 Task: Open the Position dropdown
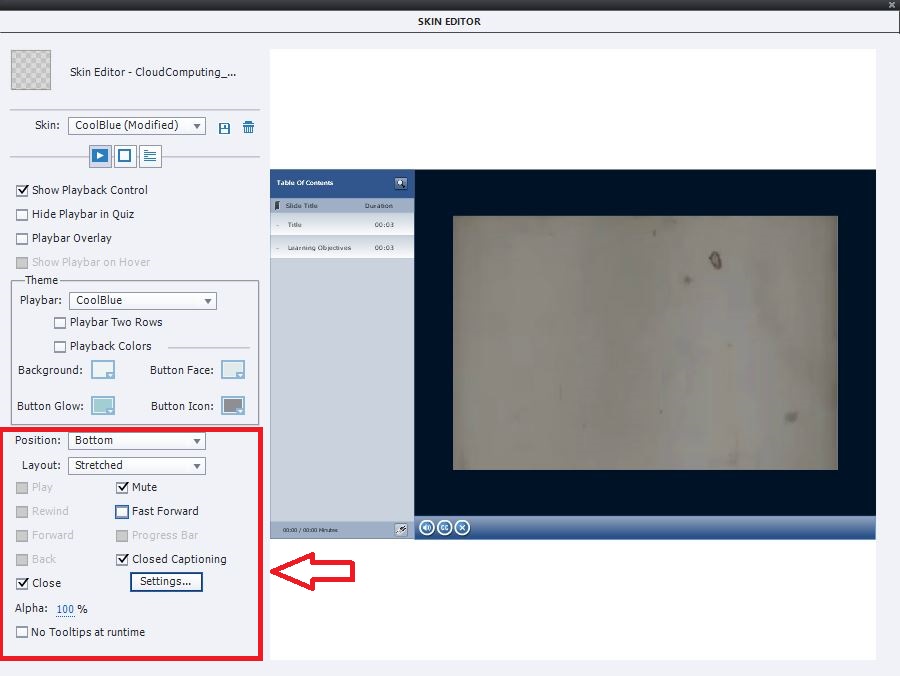(x=136, y=440)
